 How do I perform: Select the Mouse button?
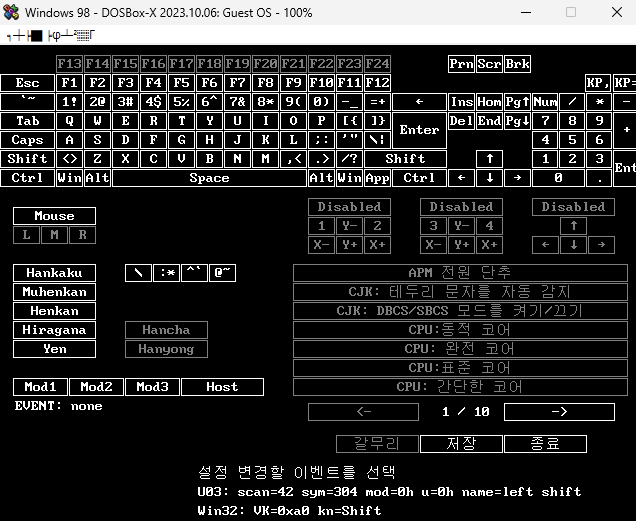coord(54,216)
